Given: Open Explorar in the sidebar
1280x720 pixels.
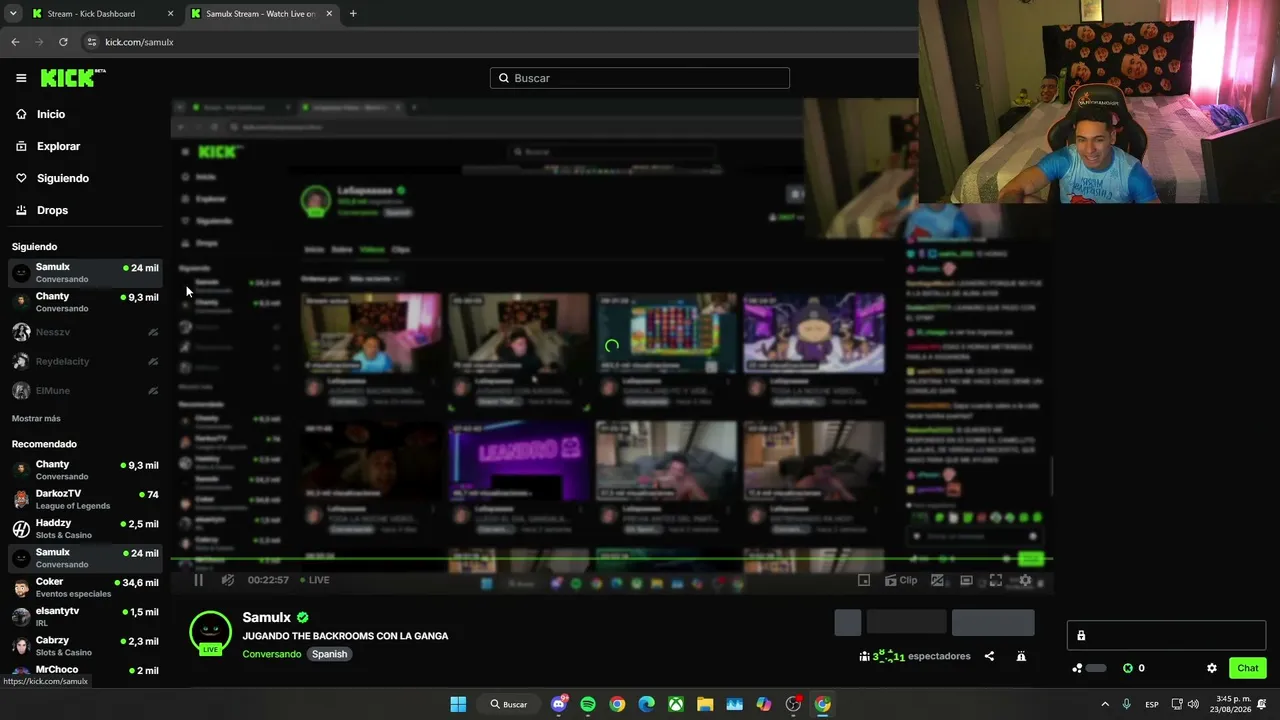Looking at the screenshot, I should click(x=48, y=146).
